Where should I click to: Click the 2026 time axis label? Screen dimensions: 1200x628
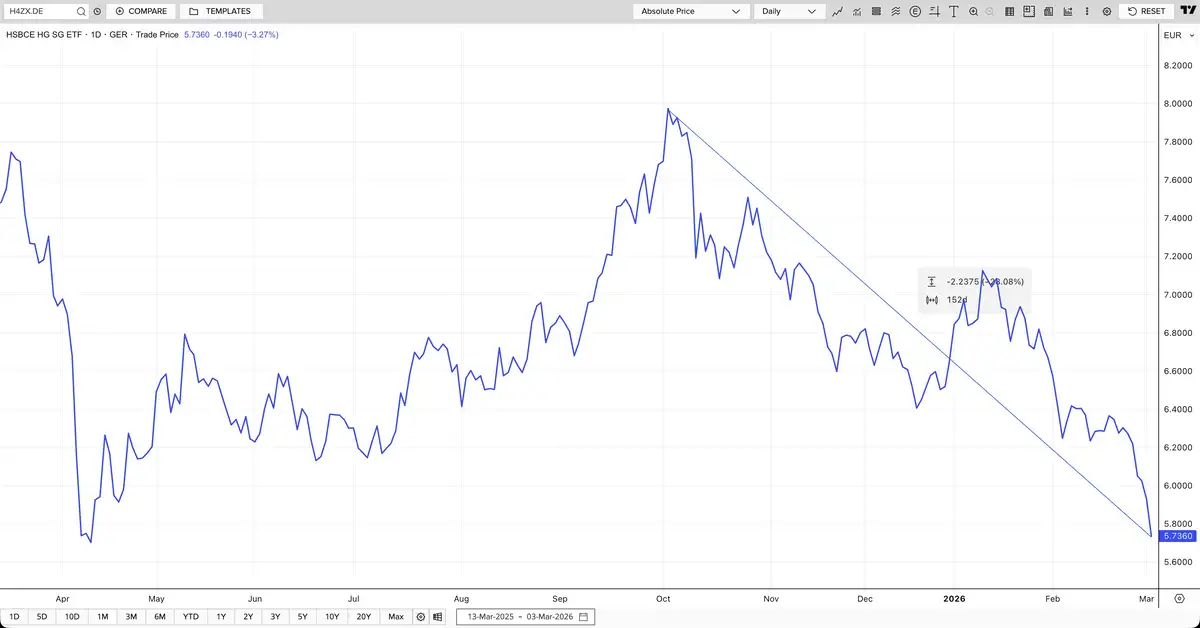(956, 598)
